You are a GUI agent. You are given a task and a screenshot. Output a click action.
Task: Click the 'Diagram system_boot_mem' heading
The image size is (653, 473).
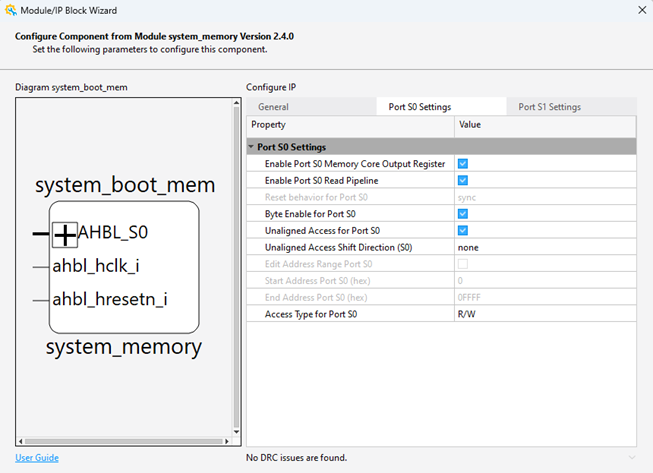pyautogui.click(x=71, y=87)
